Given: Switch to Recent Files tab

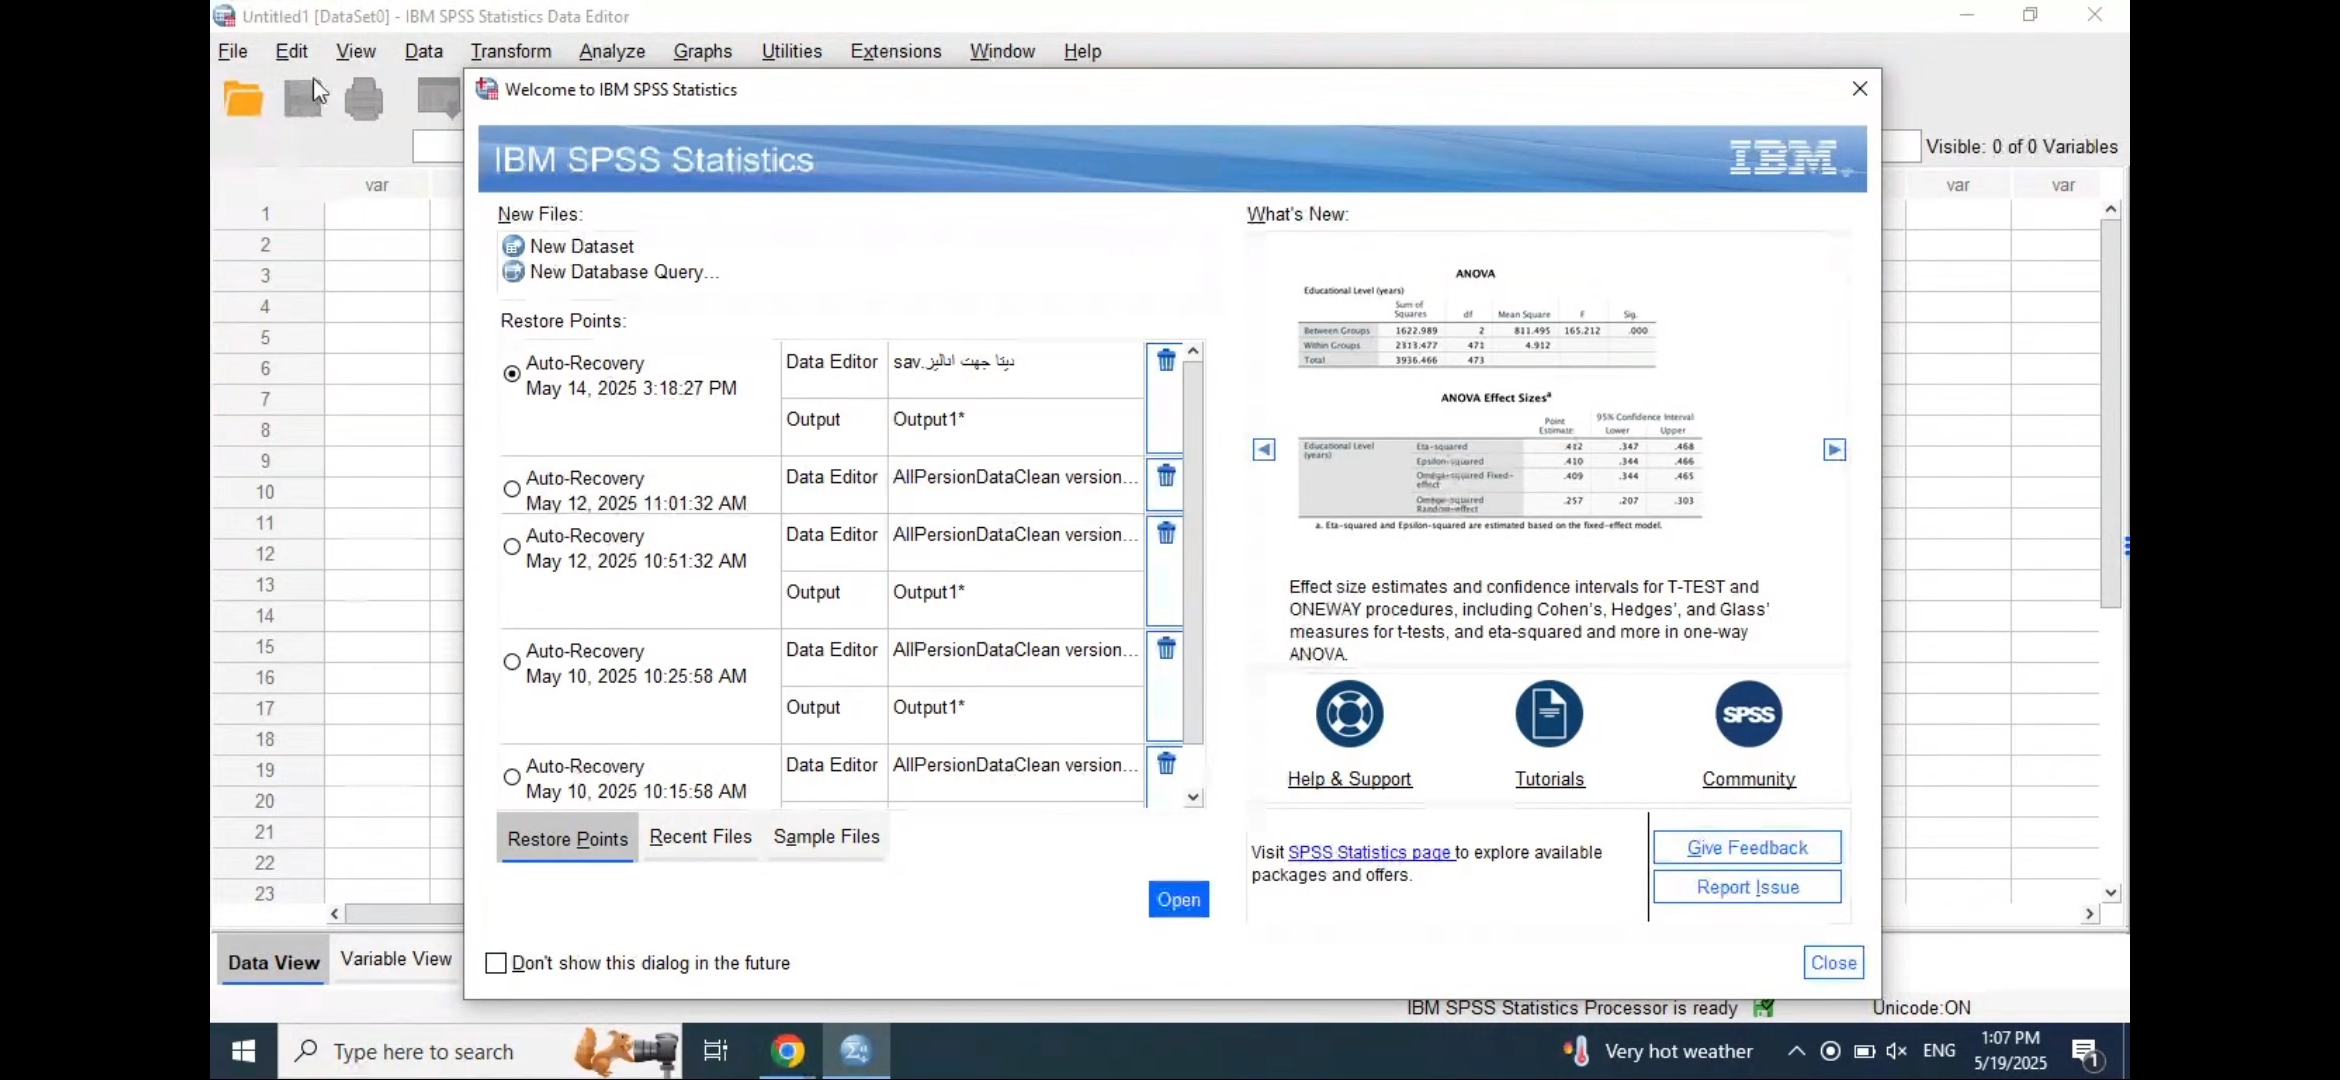Looking at the screenshot, I should click(700, 837).
